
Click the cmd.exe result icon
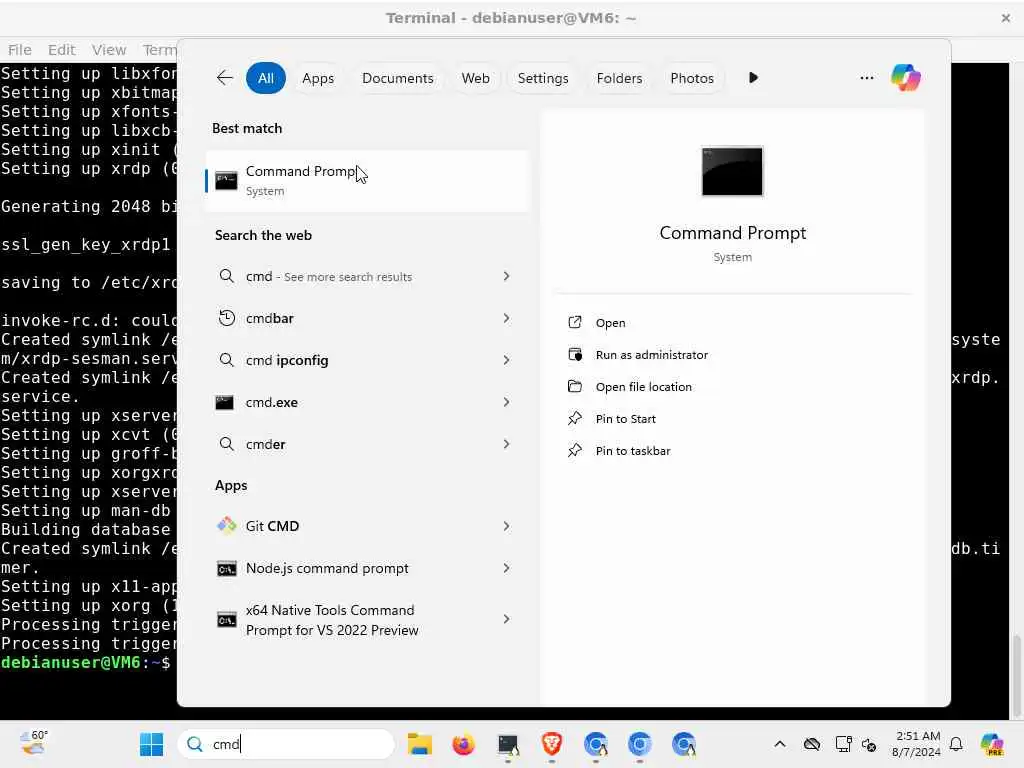pyautogui.click(x=225, y=402)
